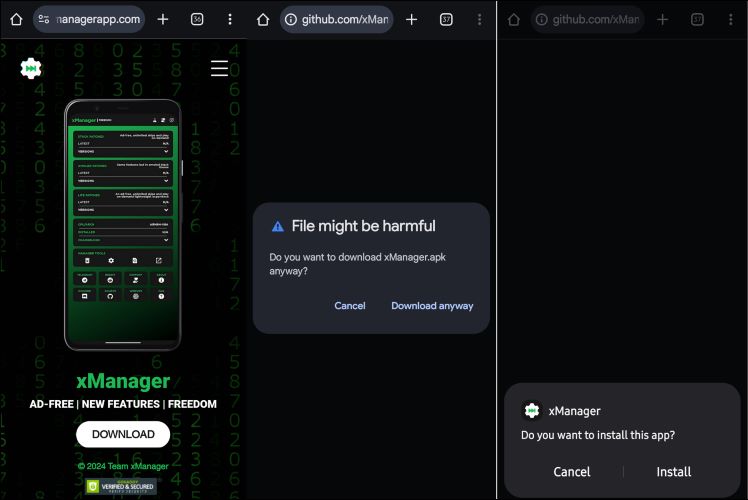Tap home icon in right browser panel
748x500 pixels.
514,20
